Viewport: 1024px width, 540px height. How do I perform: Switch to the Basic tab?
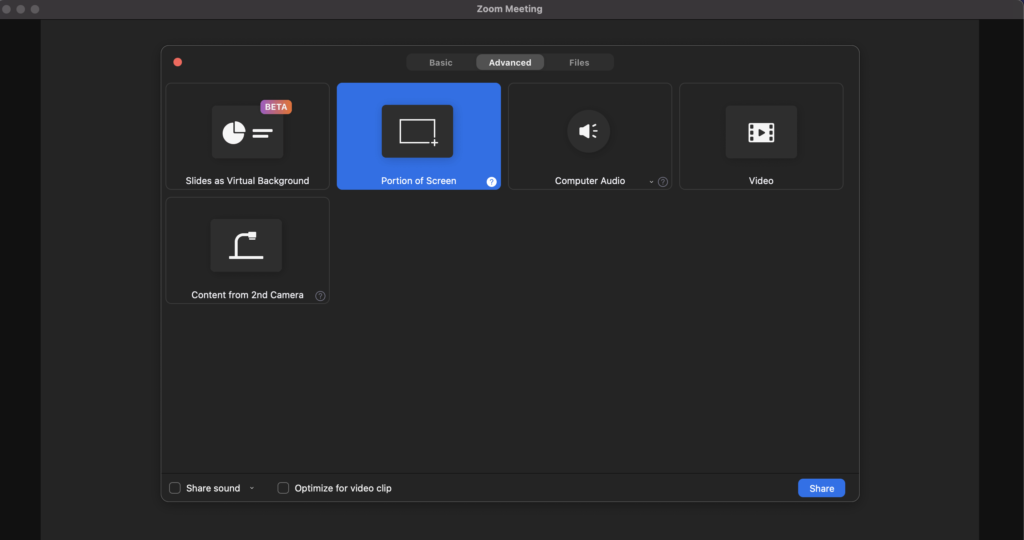tap(441, 63)
